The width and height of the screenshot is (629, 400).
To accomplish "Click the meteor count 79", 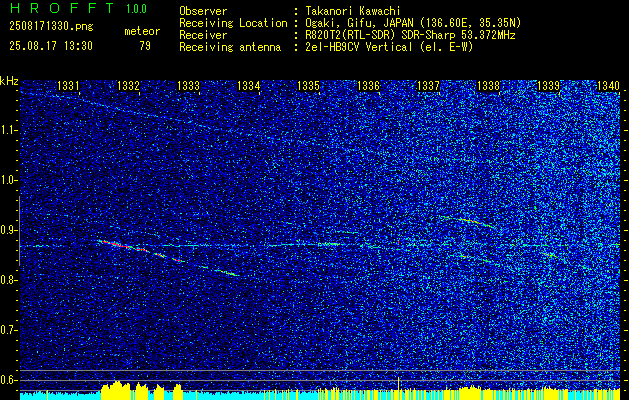I will pos(145,46).
